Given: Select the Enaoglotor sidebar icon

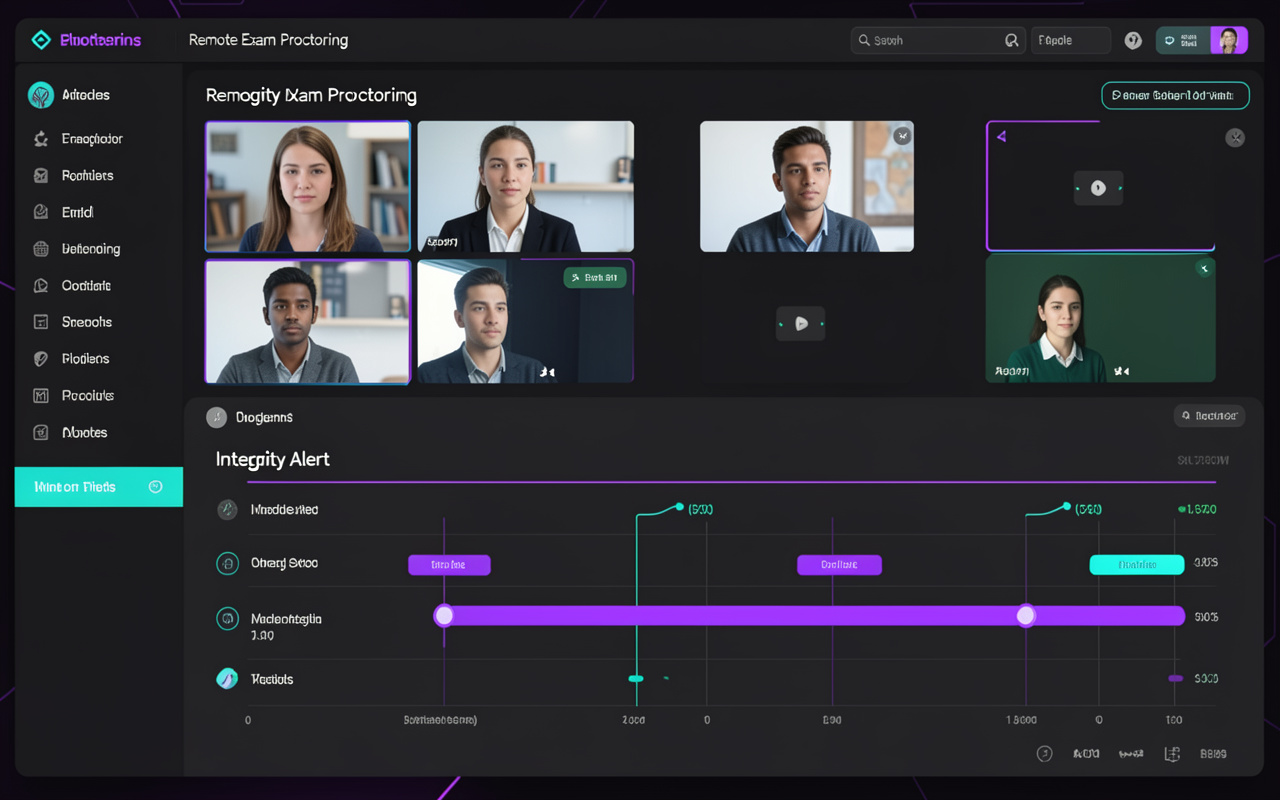Looking at the screenshot, I should (x=41, y=139).
